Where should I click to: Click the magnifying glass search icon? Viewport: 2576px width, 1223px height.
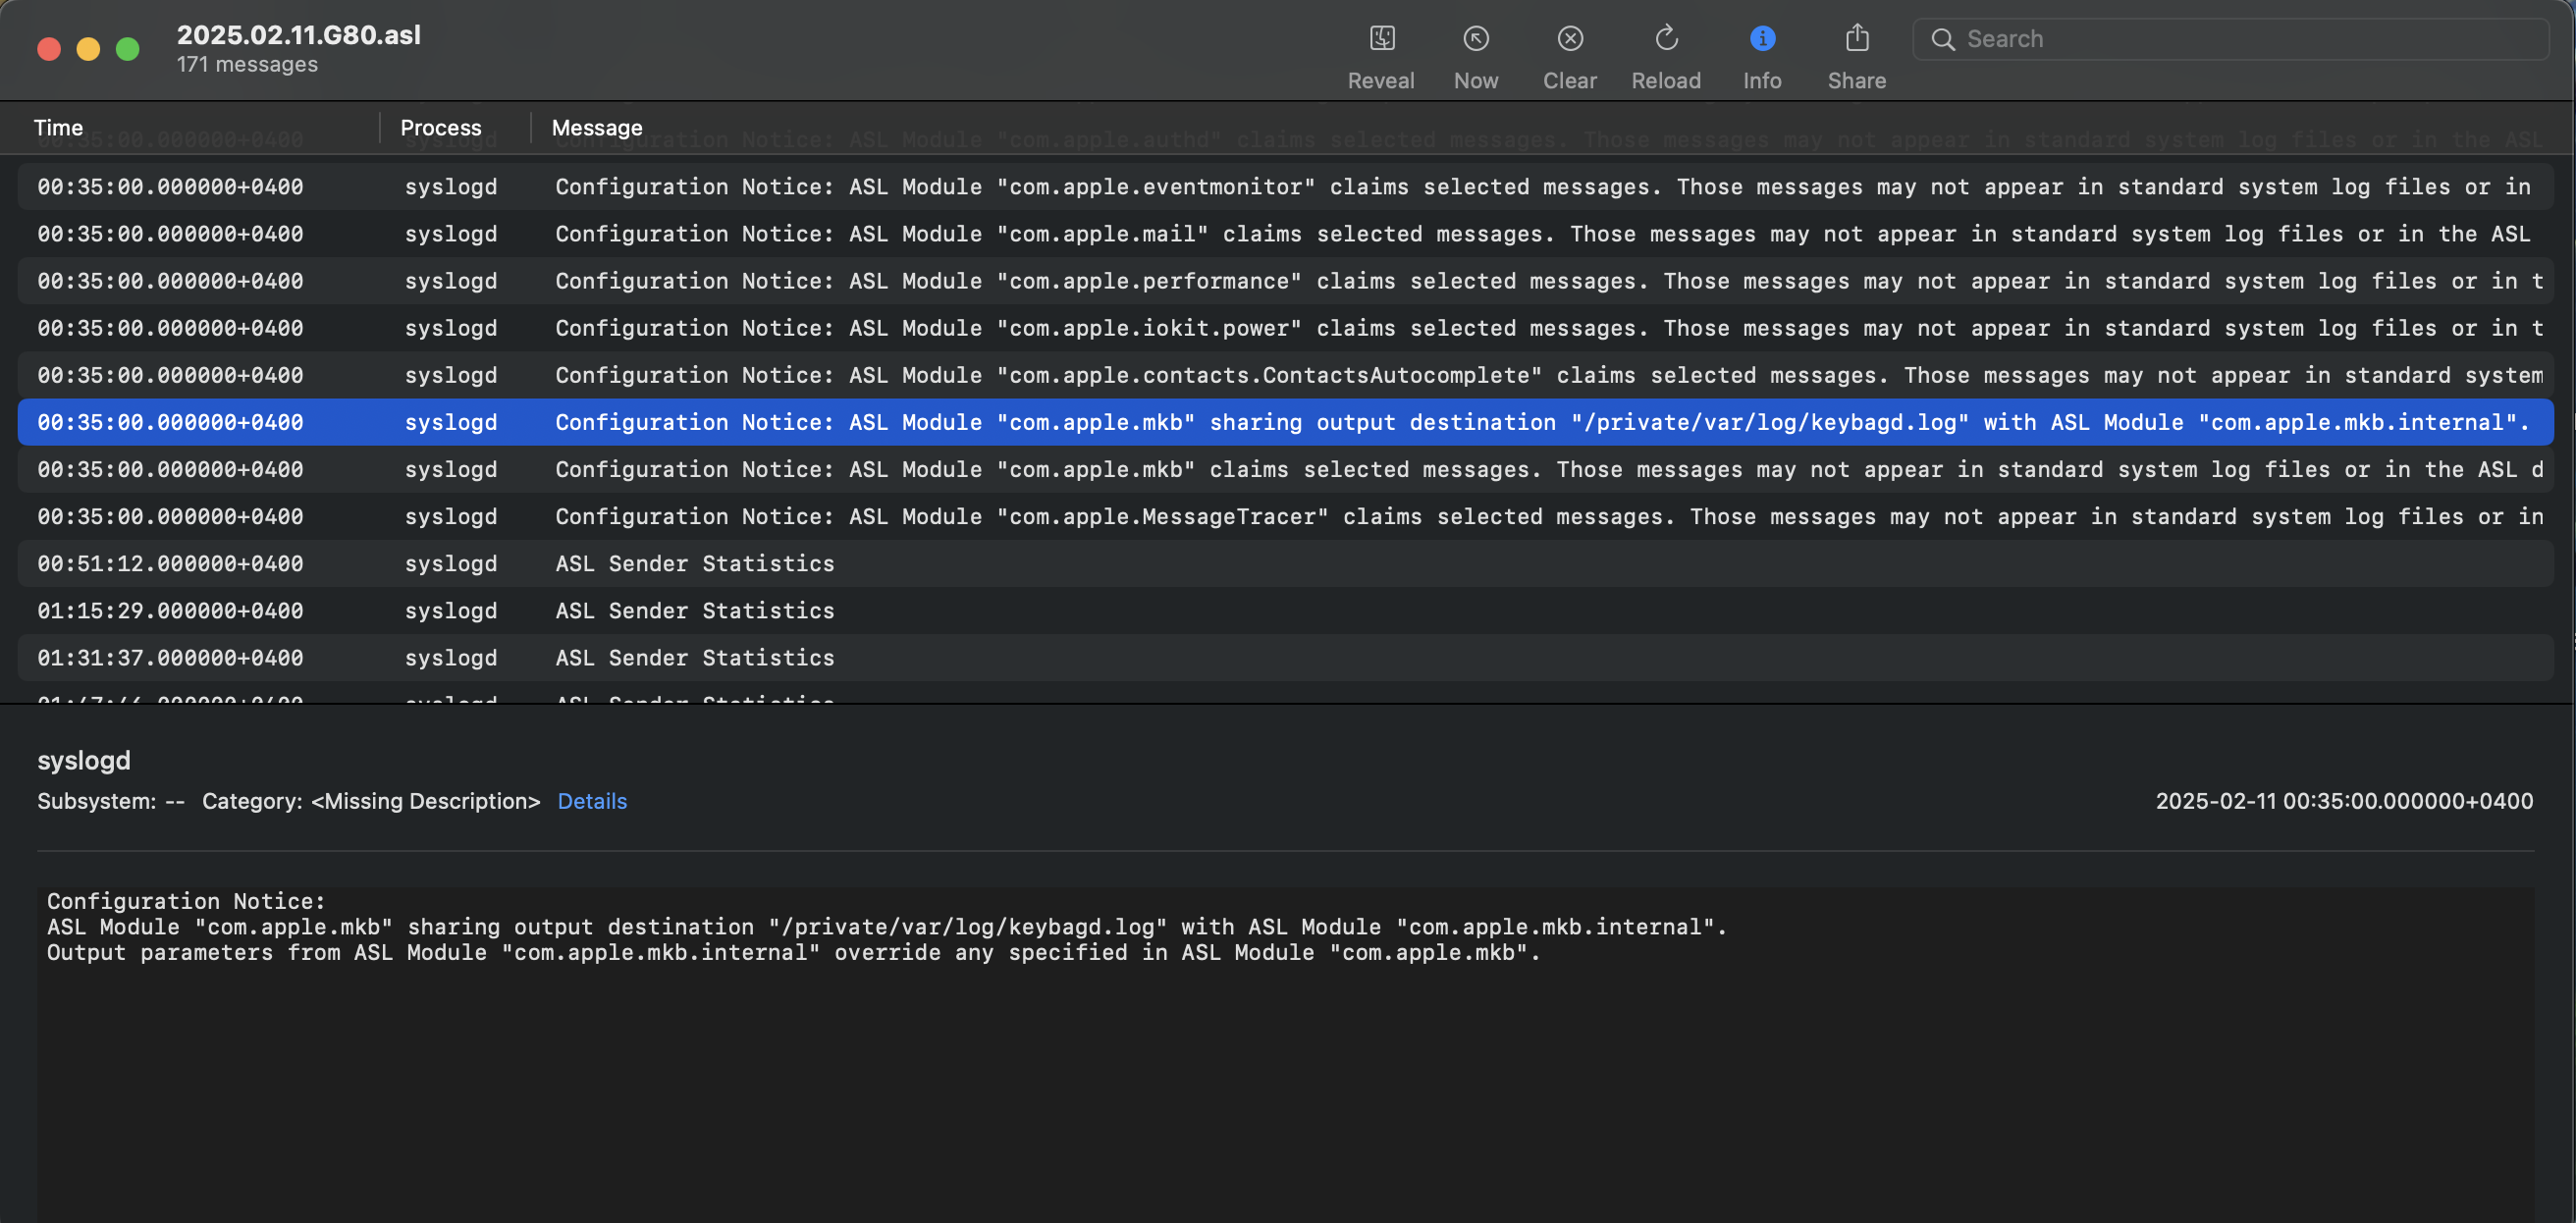point(1942,39)
